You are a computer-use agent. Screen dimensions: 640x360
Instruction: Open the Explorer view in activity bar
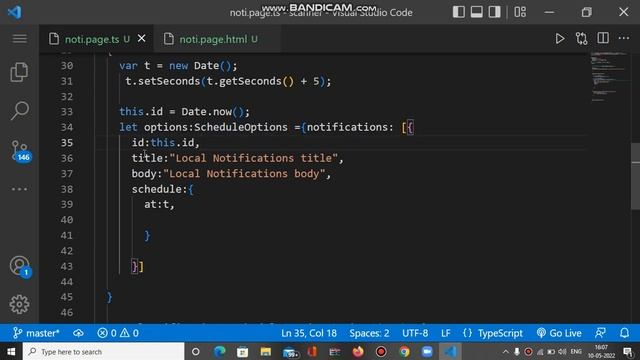click(x=19, y=72)
